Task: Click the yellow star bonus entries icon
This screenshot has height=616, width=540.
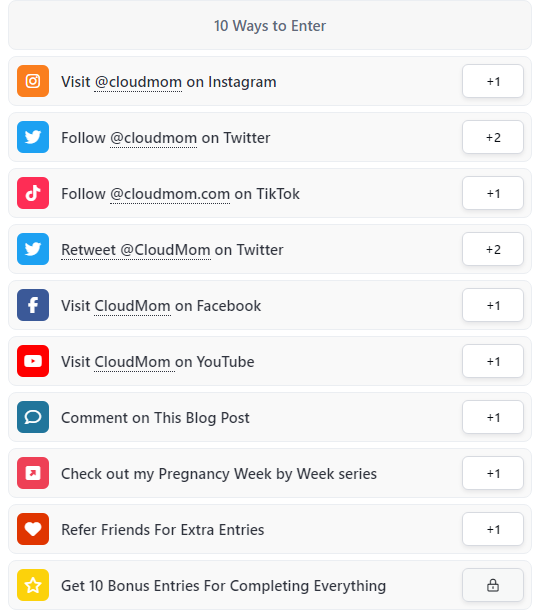Action: pyautogui.click(x=33, y=585)
